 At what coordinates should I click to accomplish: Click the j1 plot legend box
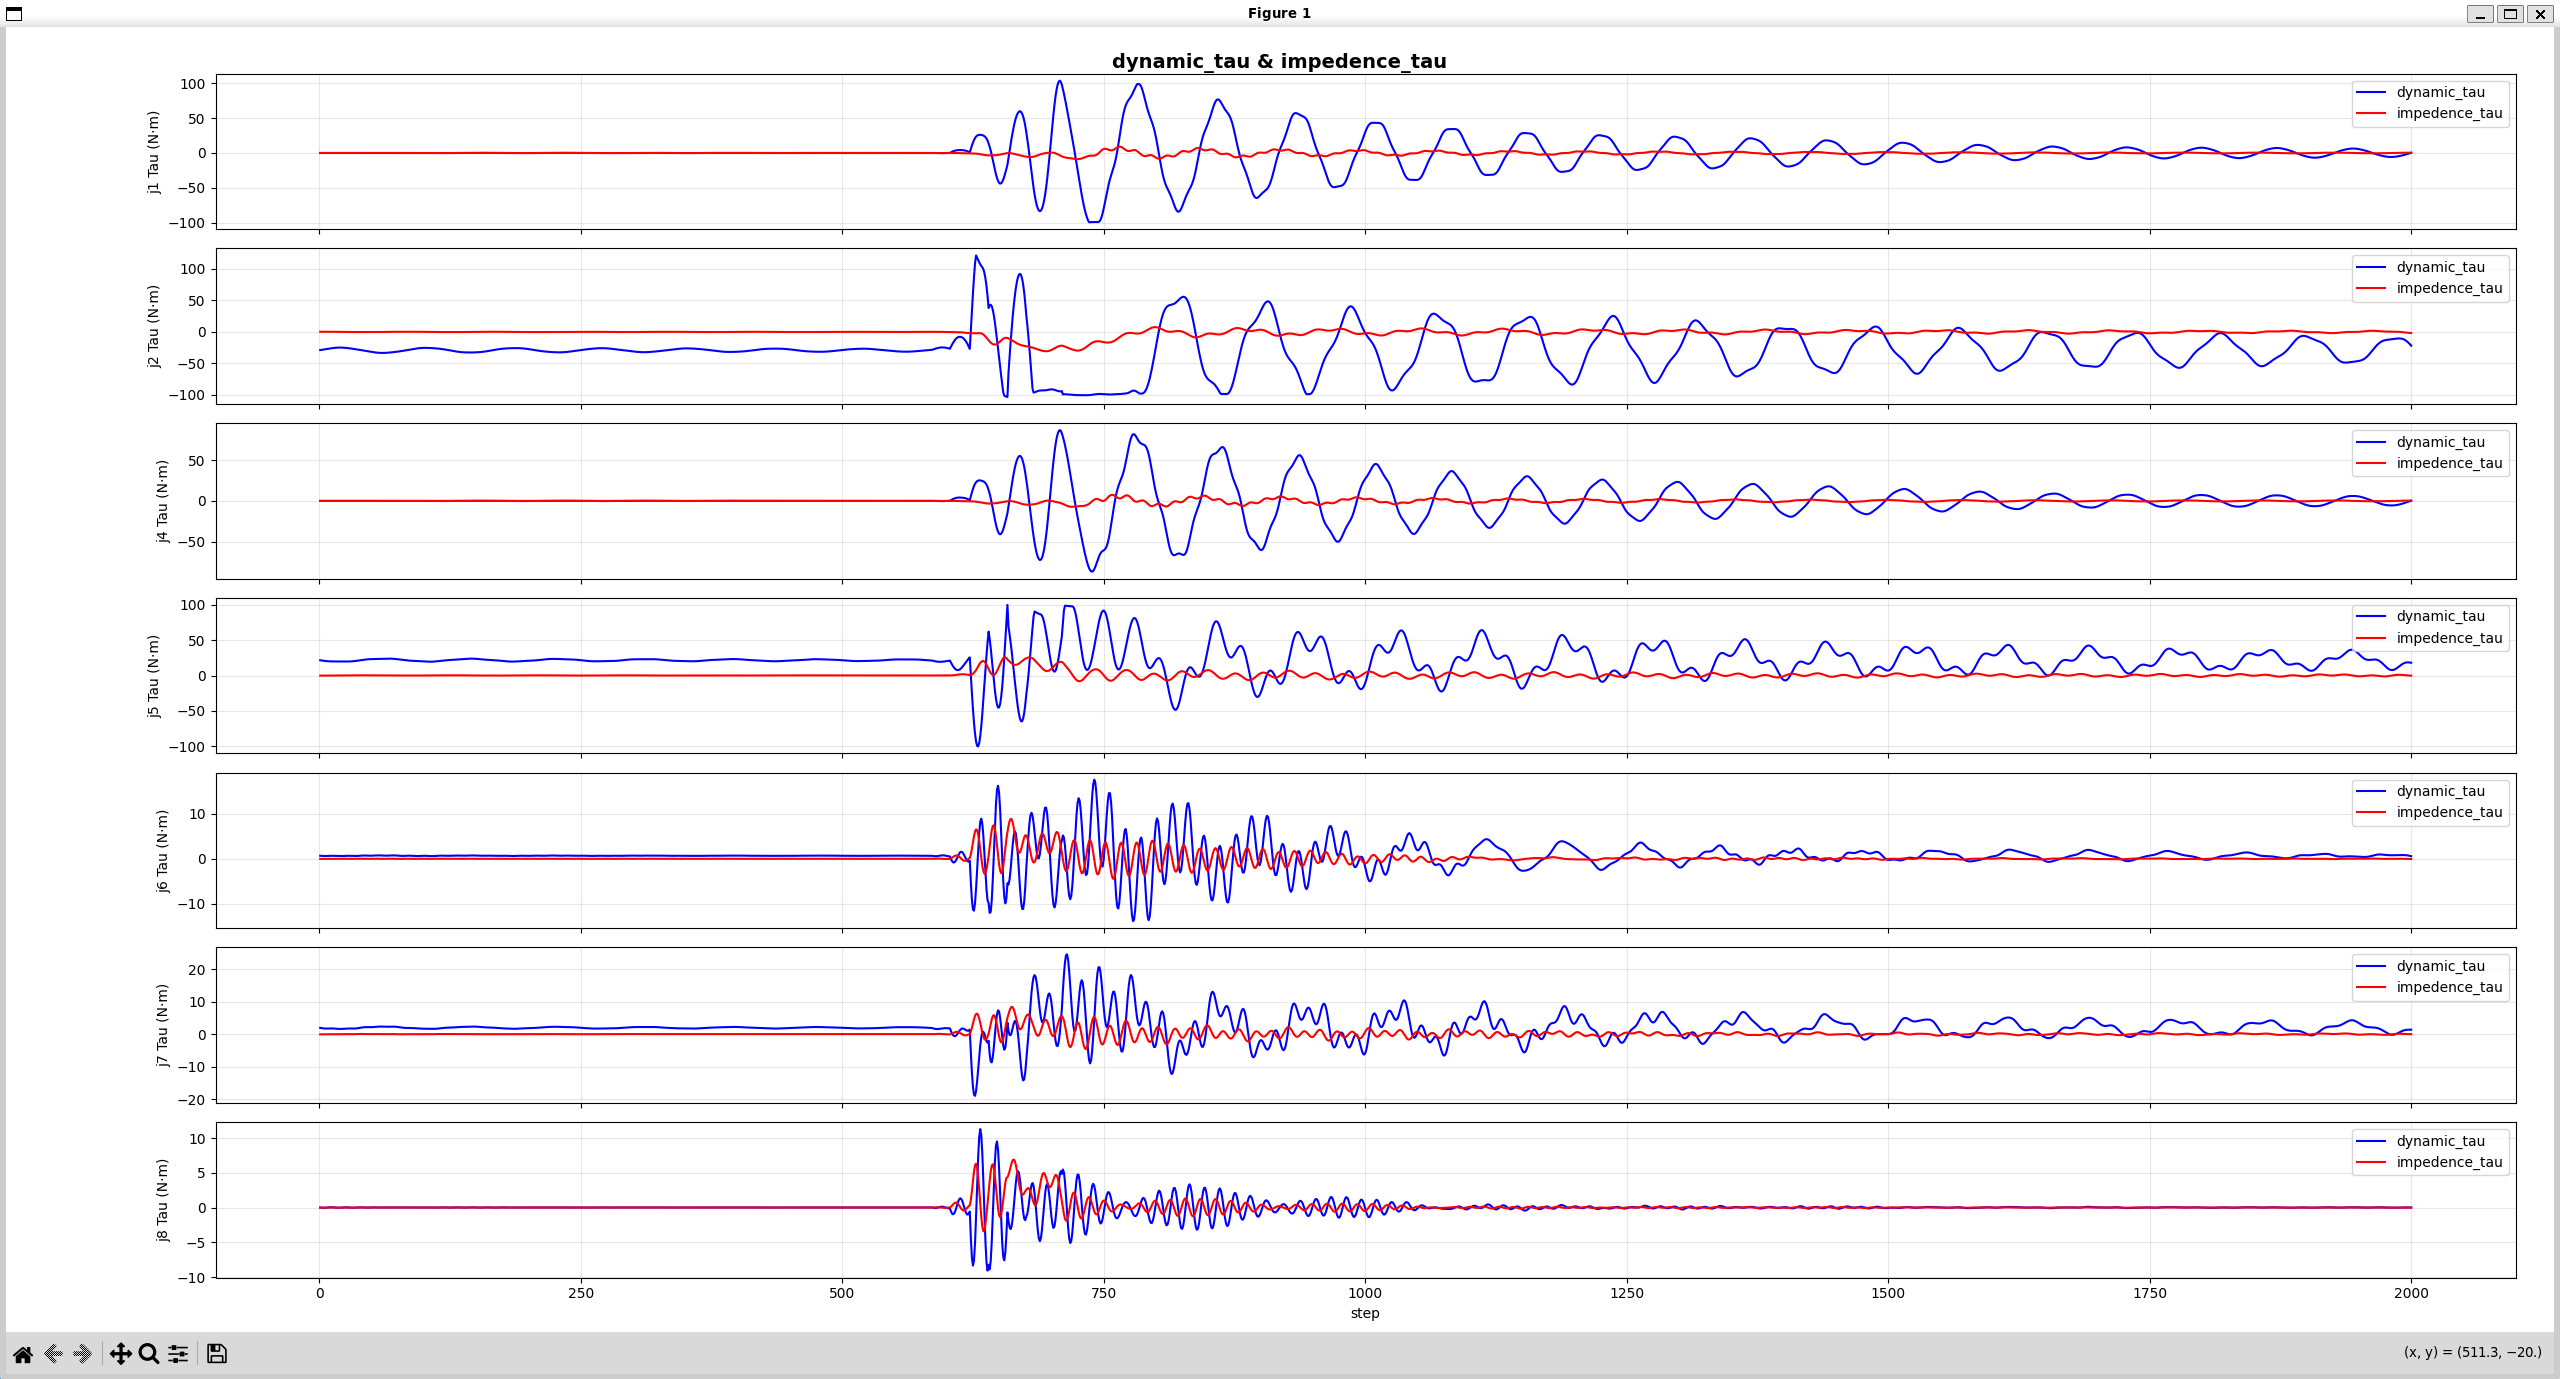[x=2430, y=103]
